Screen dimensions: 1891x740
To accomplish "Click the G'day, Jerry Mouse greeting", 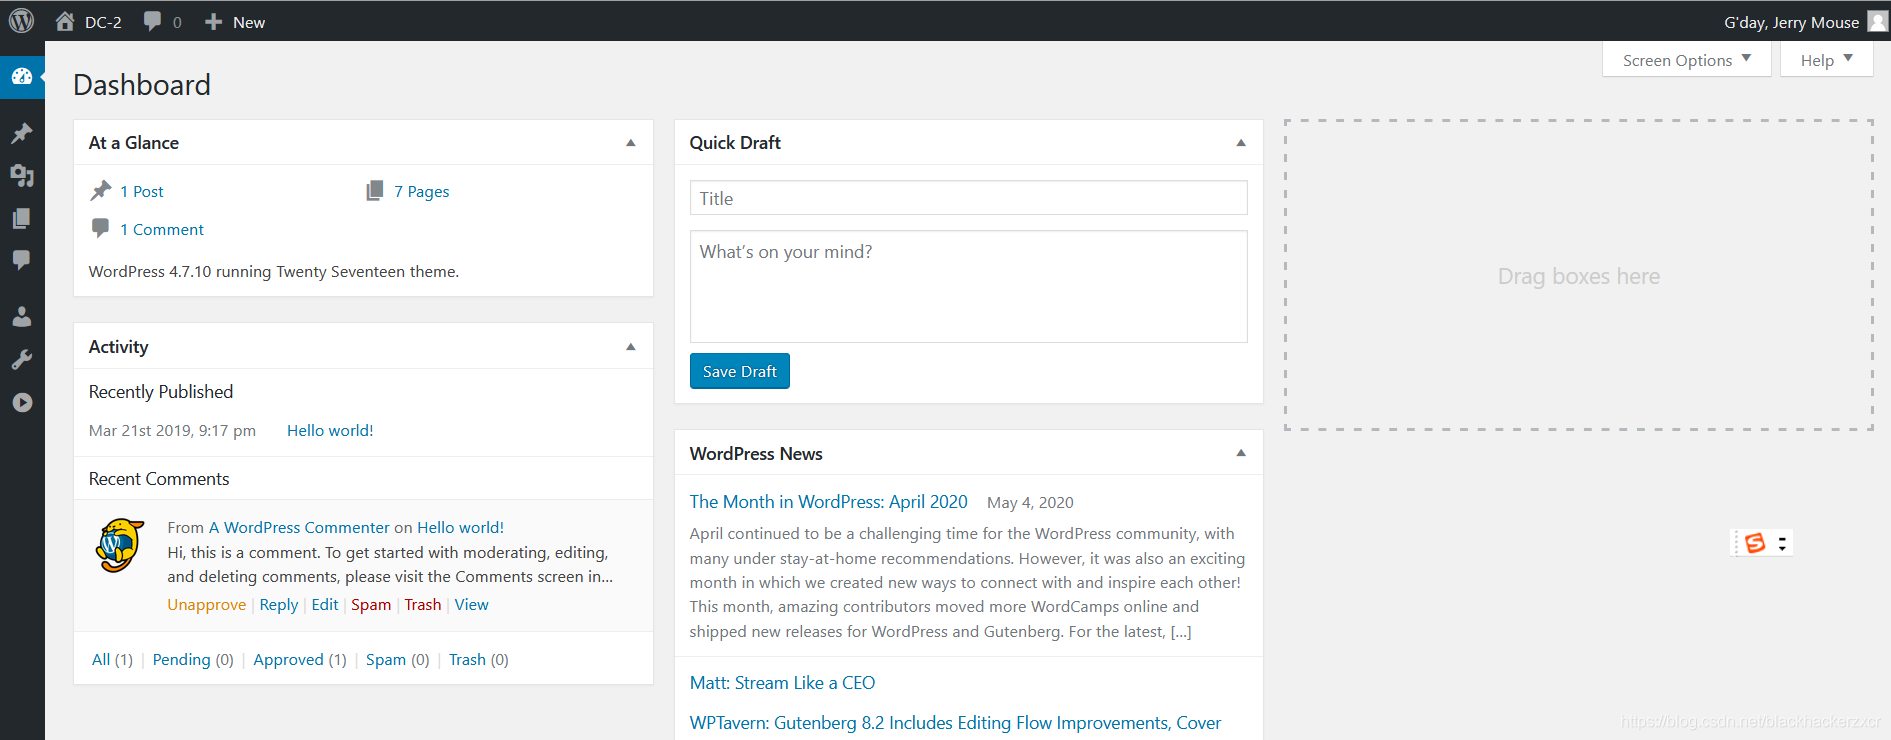I will click(1791, 22).
